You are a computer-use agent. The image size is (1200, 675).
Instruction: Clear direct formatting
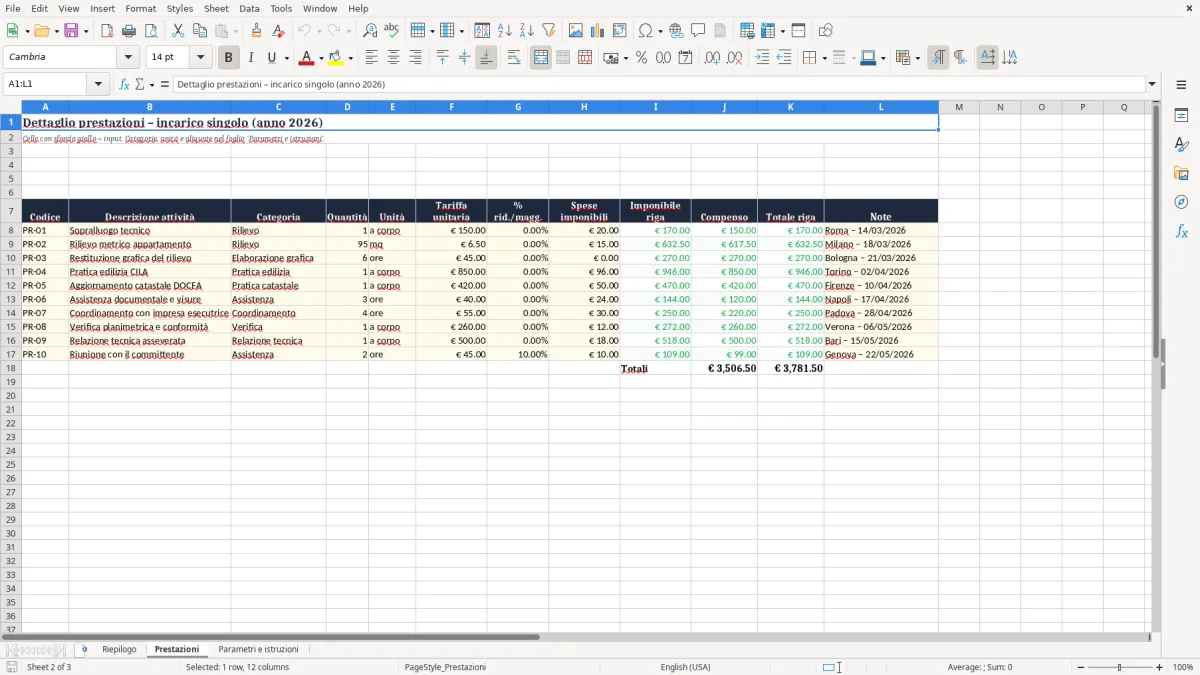pyautogui.click(x=279, y=31)
